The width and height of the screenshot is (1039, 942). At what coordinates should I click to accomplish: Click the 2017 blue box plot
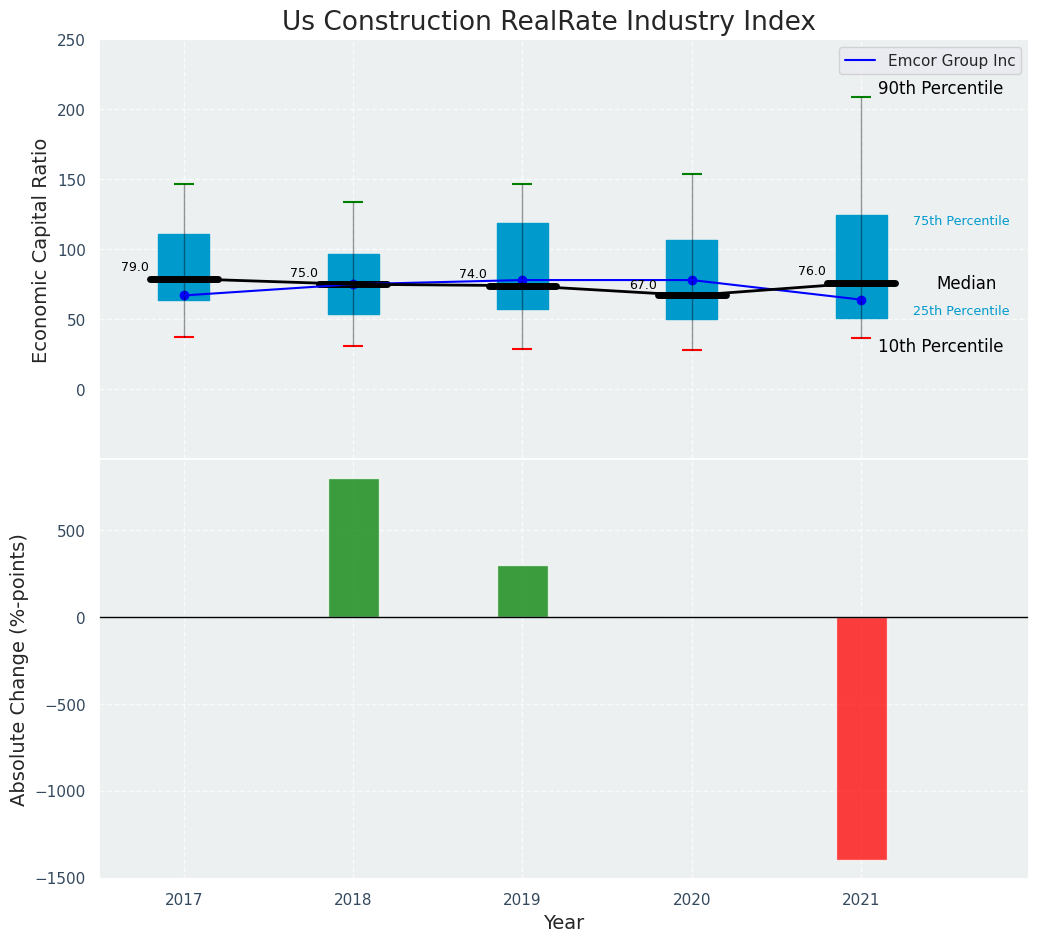(x=184, y=255)
